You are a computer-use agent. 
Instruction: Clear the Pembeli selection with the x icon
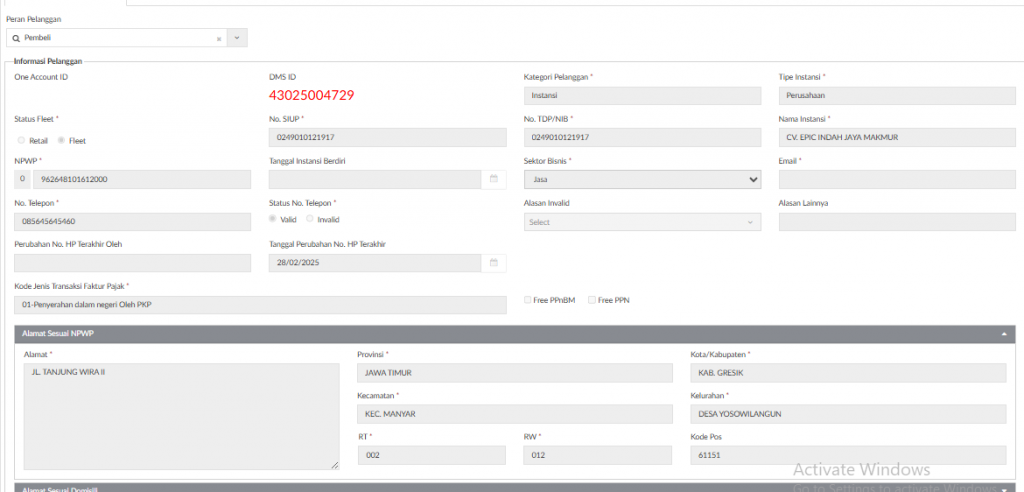point(219,38)
